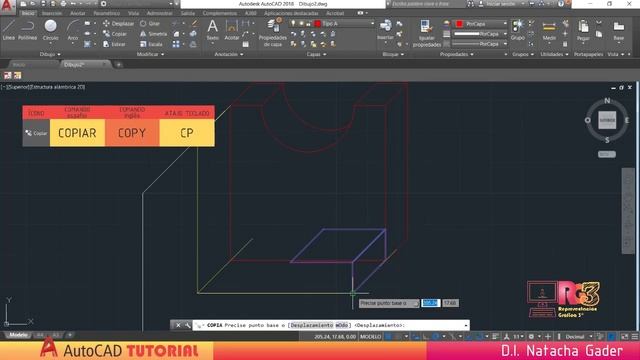Click the command line customize wrench icon
Screen dimensions: 640x360
187,325
